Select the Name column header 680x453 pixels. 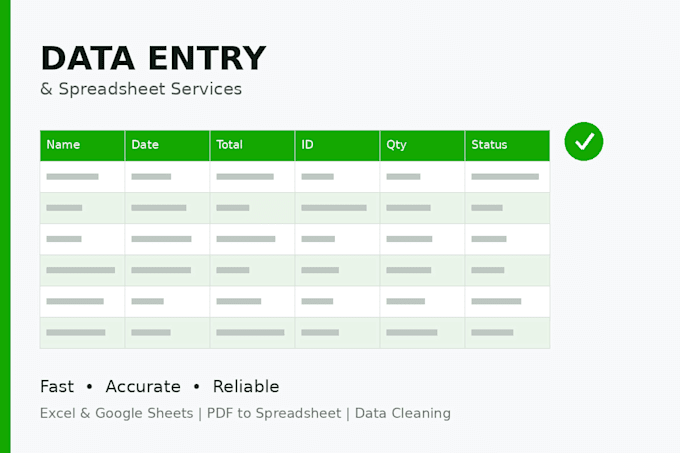click(82, 145)
